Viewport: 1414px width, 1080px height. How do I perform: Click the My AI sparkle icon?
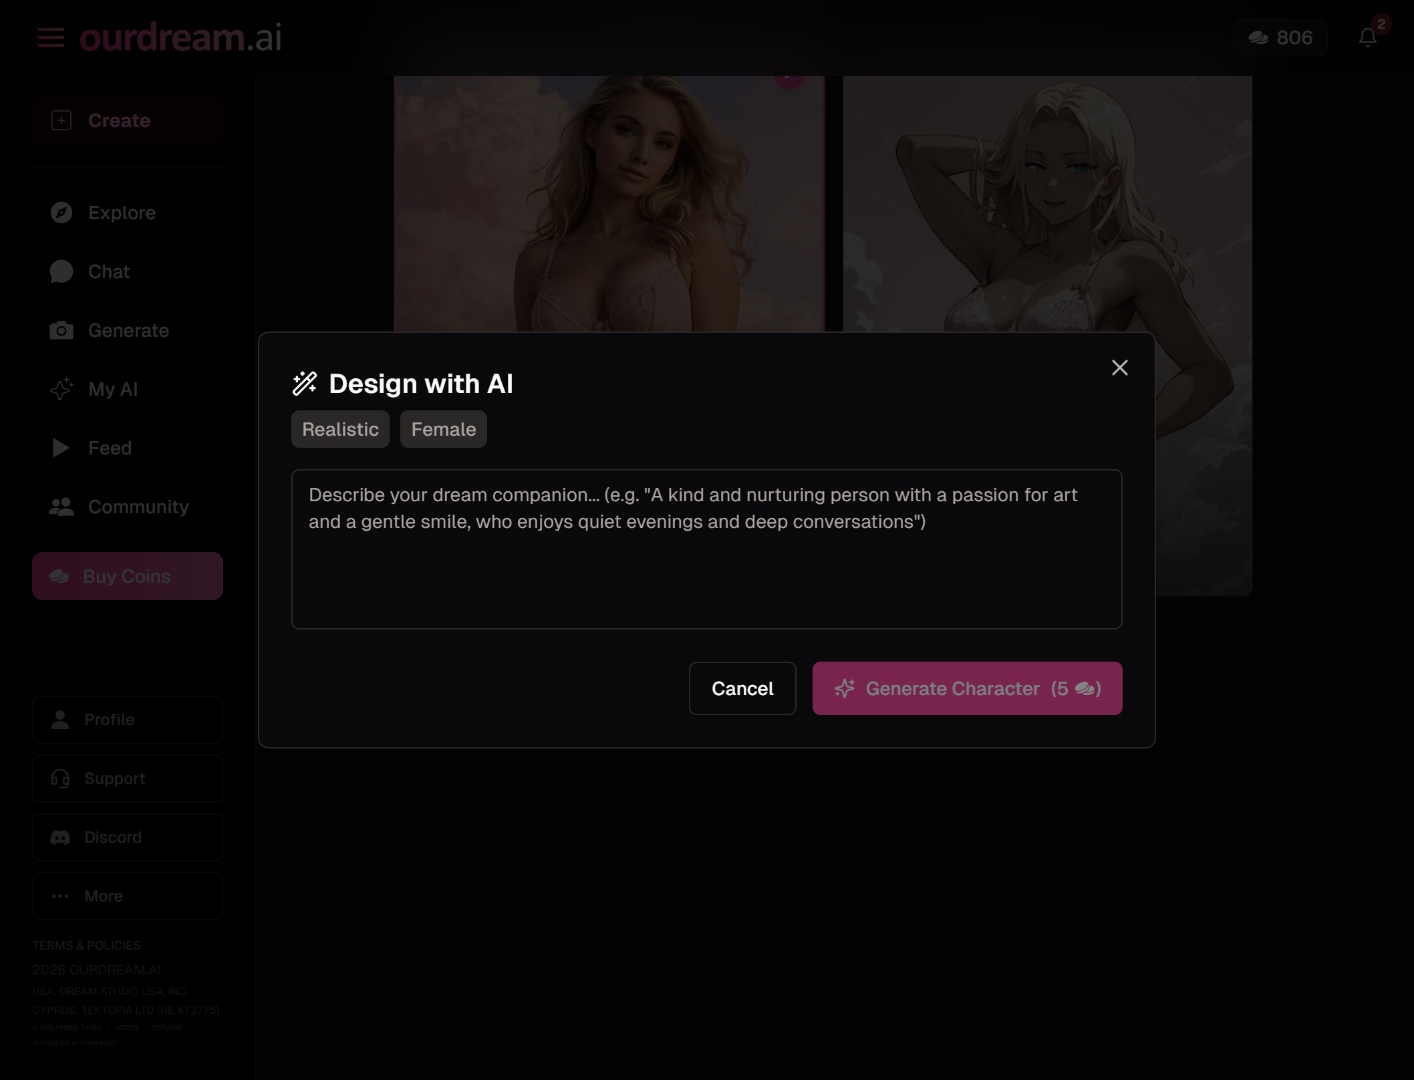61,389
